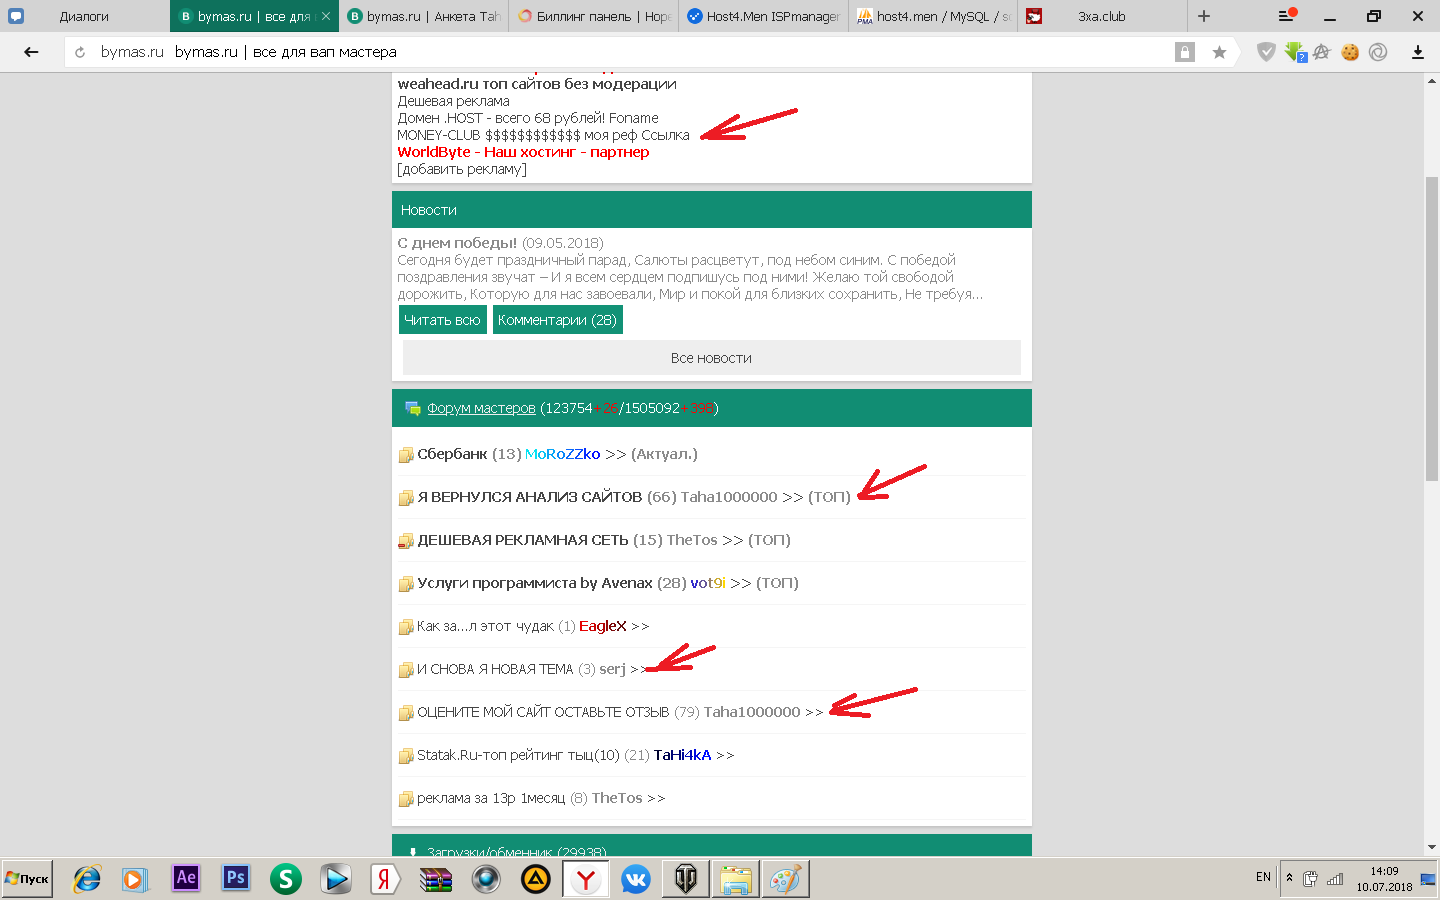Open the Сбербанк forum topic
The width and height of the screenshot is (1440, 900).
452,454
